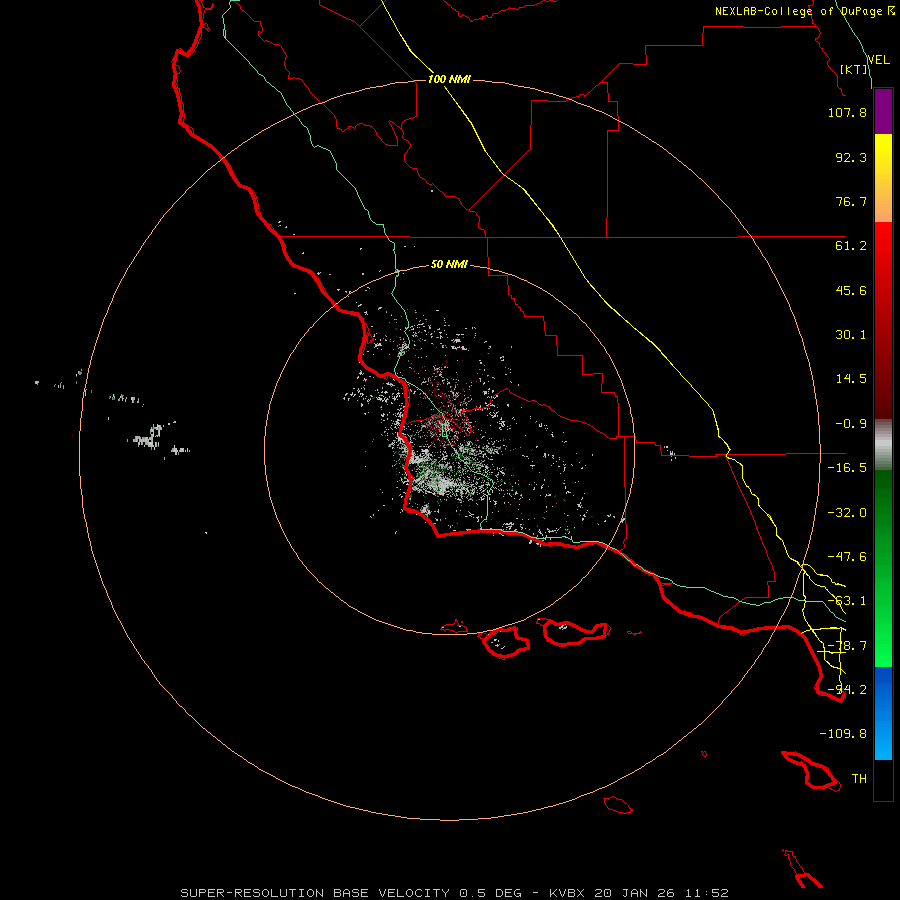Click the purple segment of color bar
Viewport: 900px width, 900px height.
point(883,112)
